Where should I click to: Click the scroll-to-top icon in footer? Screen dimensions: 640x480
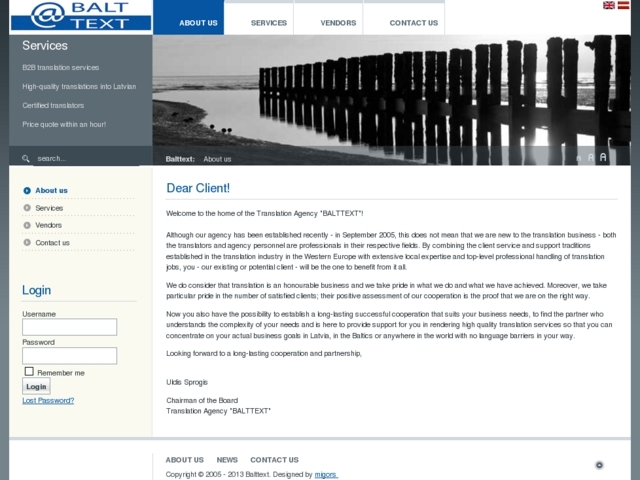(599, 465)
